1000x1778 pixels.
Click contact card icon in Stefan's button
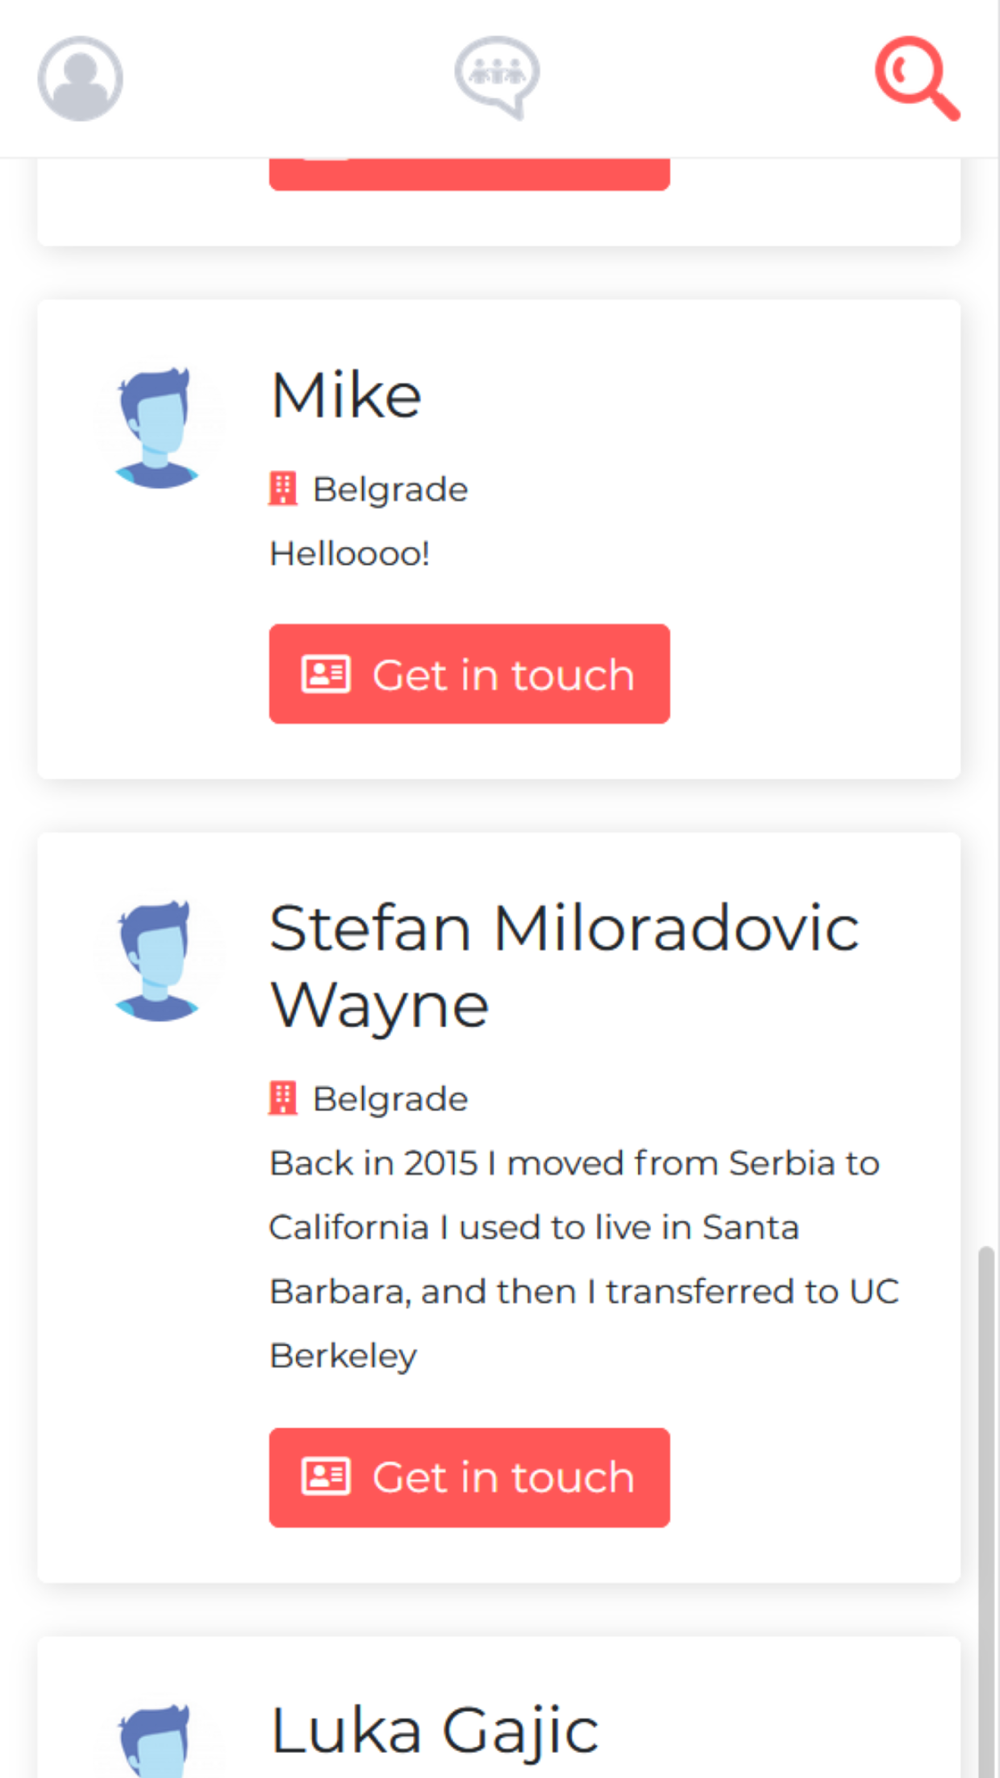point(326,1477)
